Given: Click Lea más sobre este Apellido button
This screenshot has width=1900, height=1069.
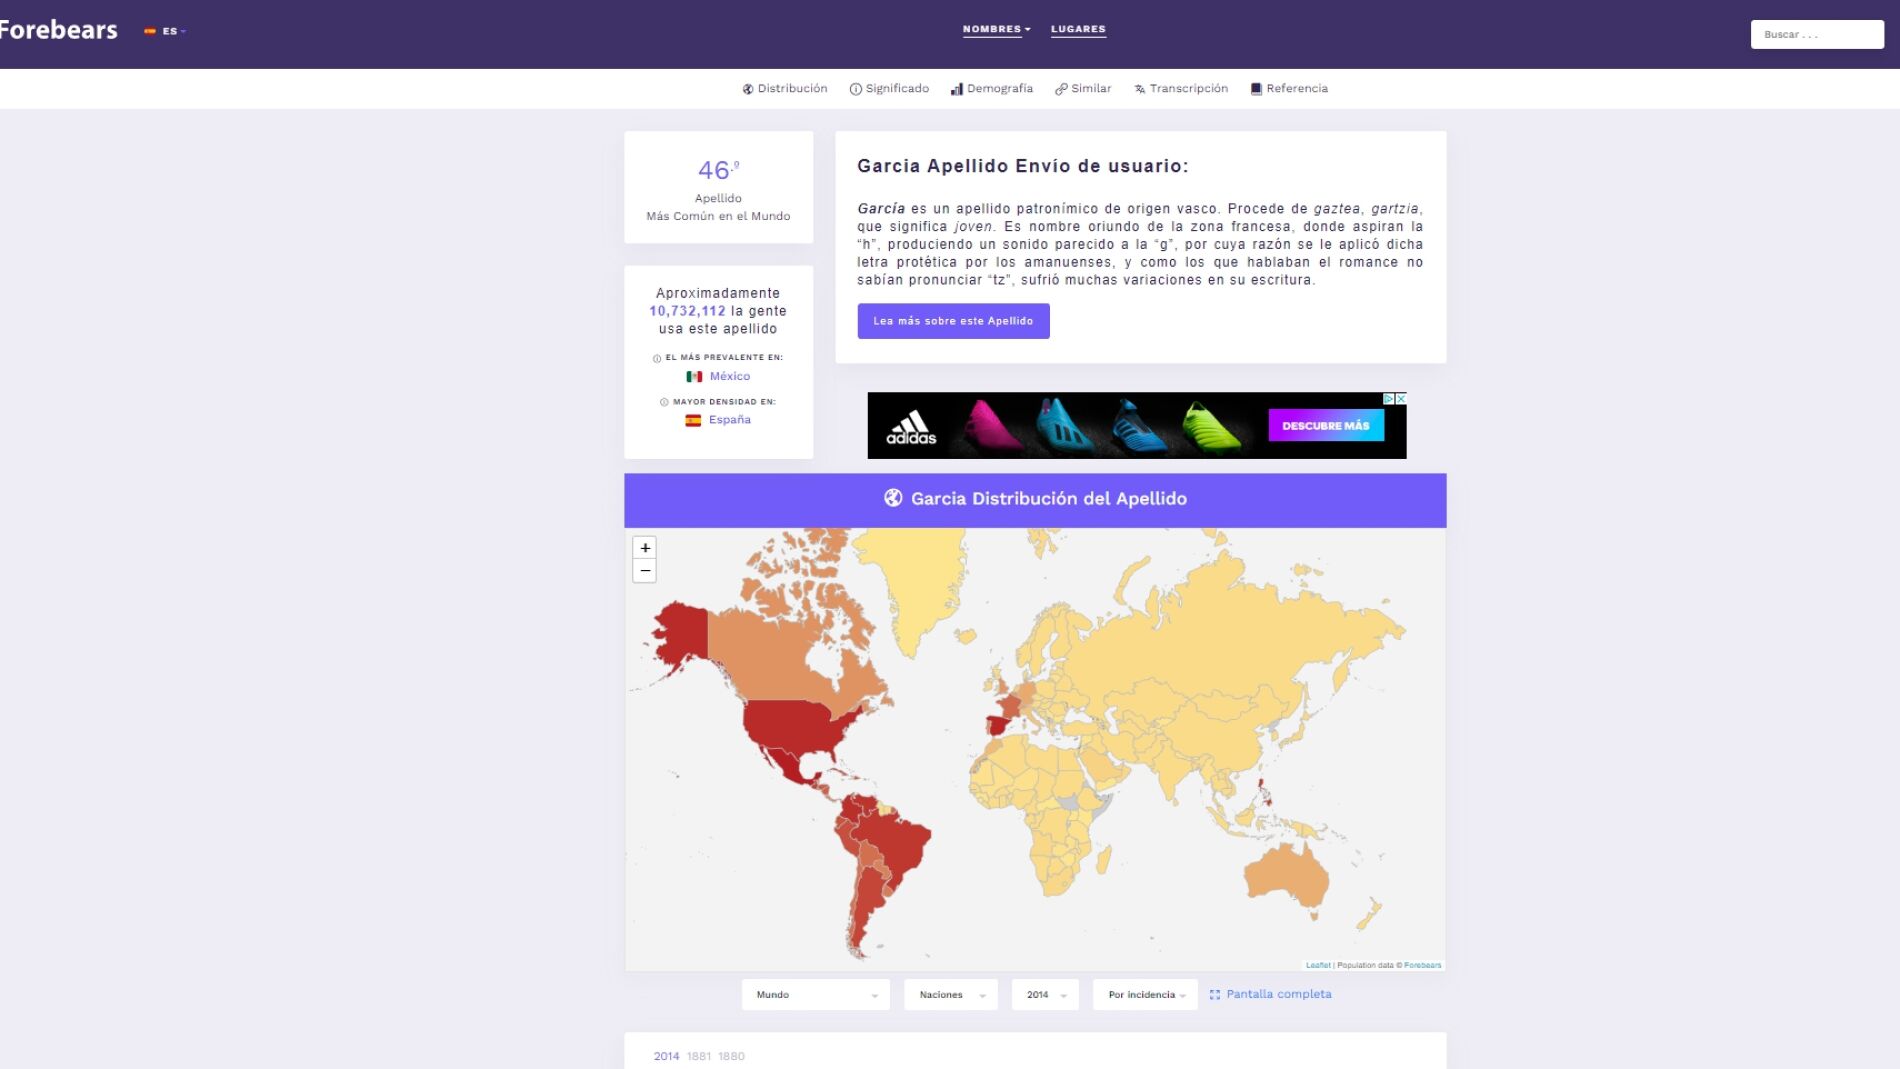Looking at the screenshot, I should pos(953,321).
